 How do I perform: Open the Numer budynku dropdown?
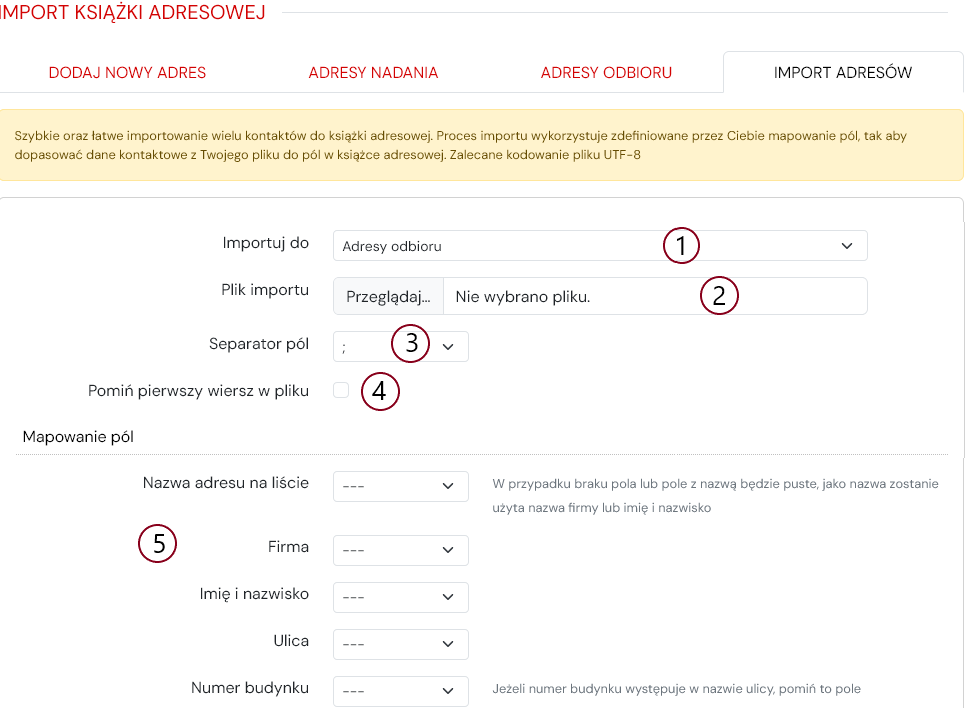[400, 691]
